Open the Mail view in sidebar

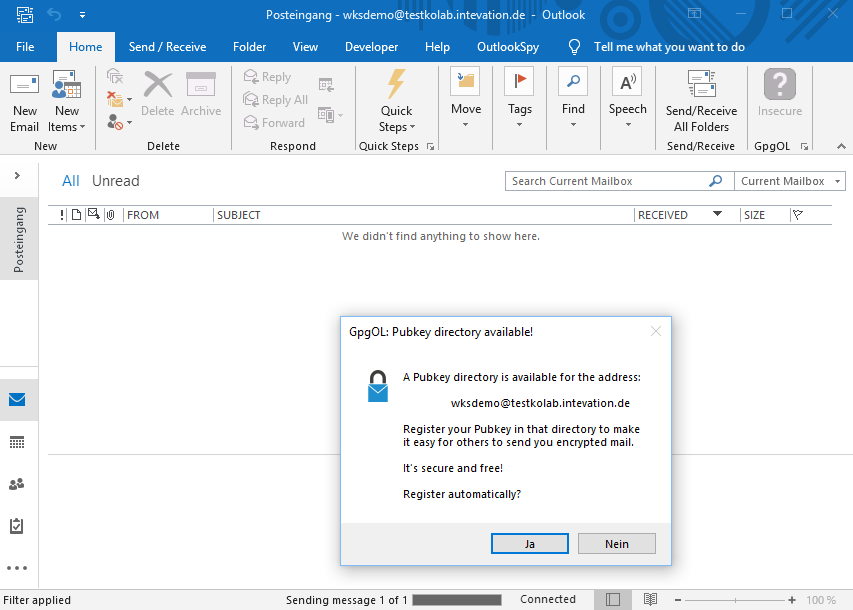pos(17,400)
